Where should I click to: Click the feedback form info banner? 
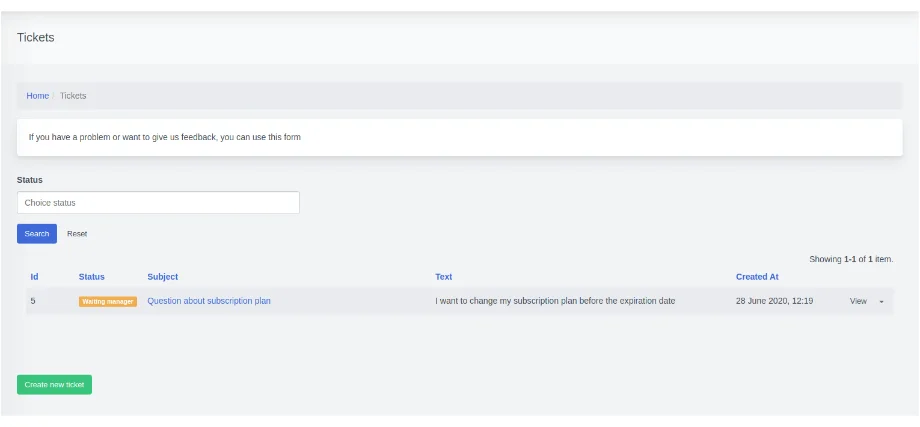[x=459, y=137]
